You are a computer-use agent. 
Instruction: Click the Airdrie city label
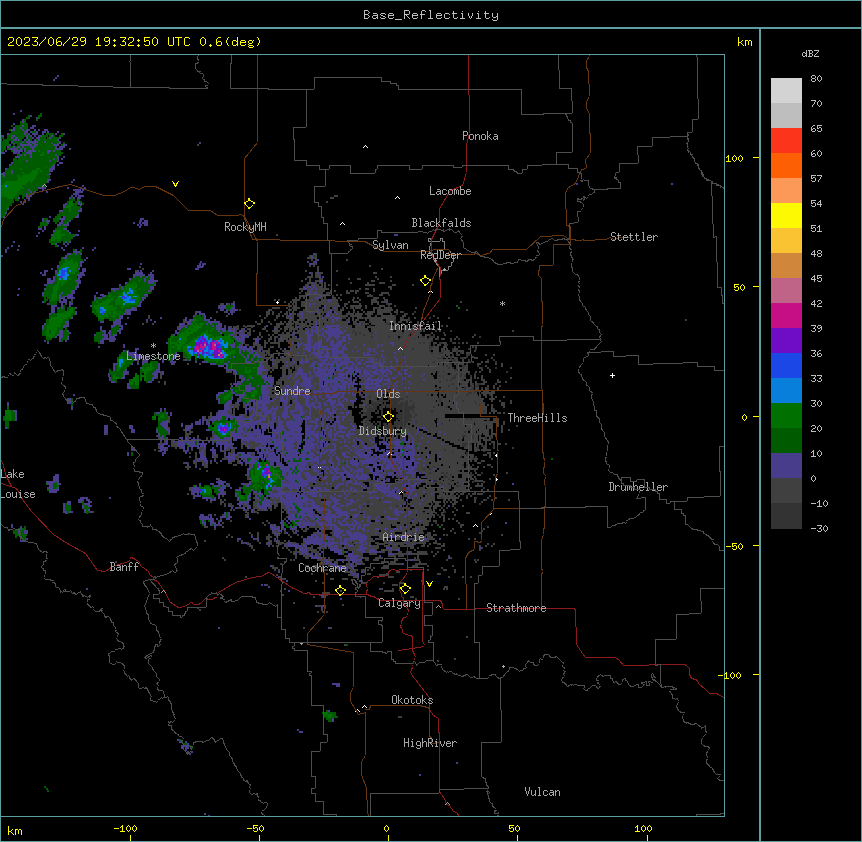pyautogui.click(x=403, y=537)
